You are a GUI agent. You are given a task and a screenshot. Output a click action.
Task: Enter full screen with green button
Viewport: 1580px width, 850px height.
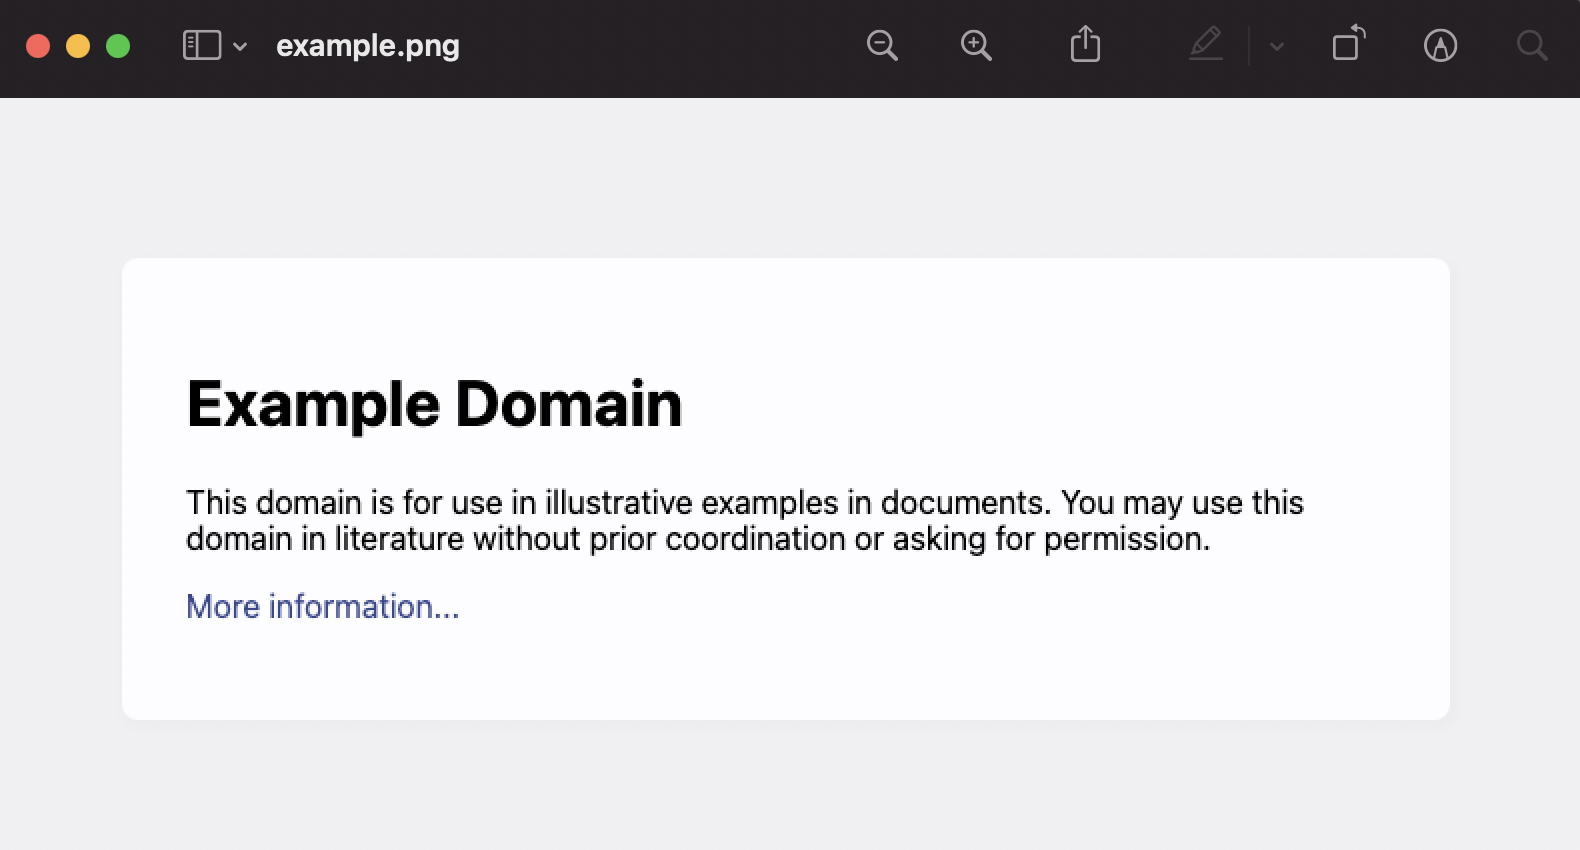[x=118, y=46]
